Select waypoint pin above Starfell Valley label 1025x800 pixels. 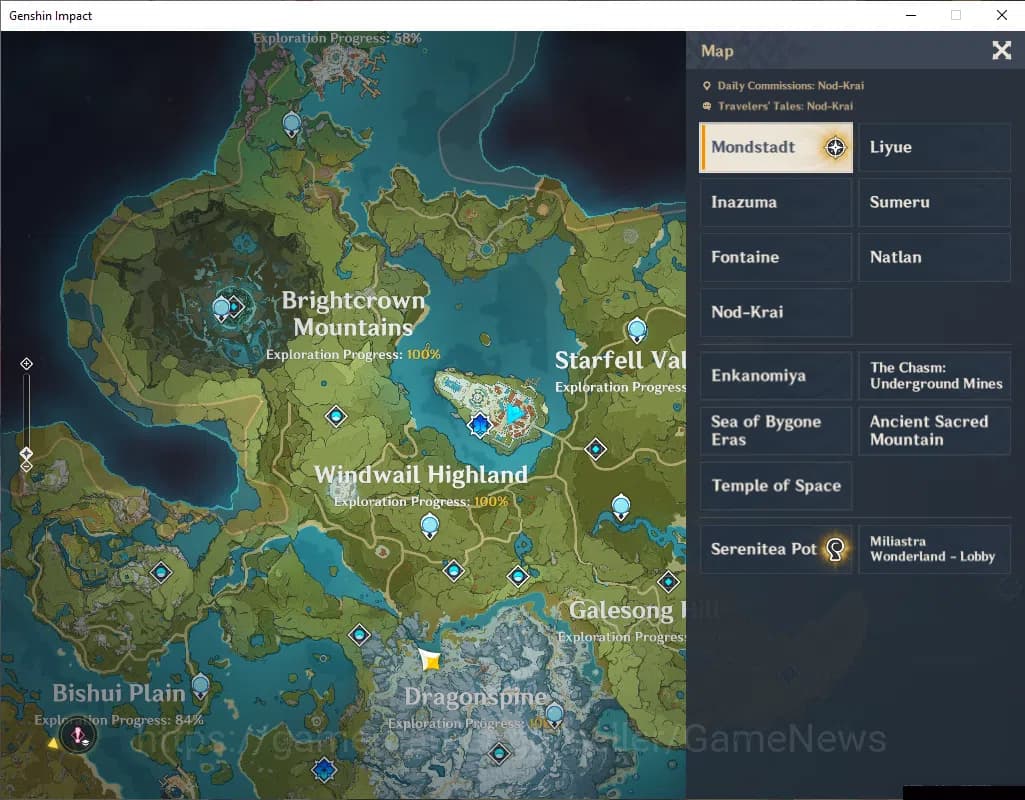click(636, 329)
